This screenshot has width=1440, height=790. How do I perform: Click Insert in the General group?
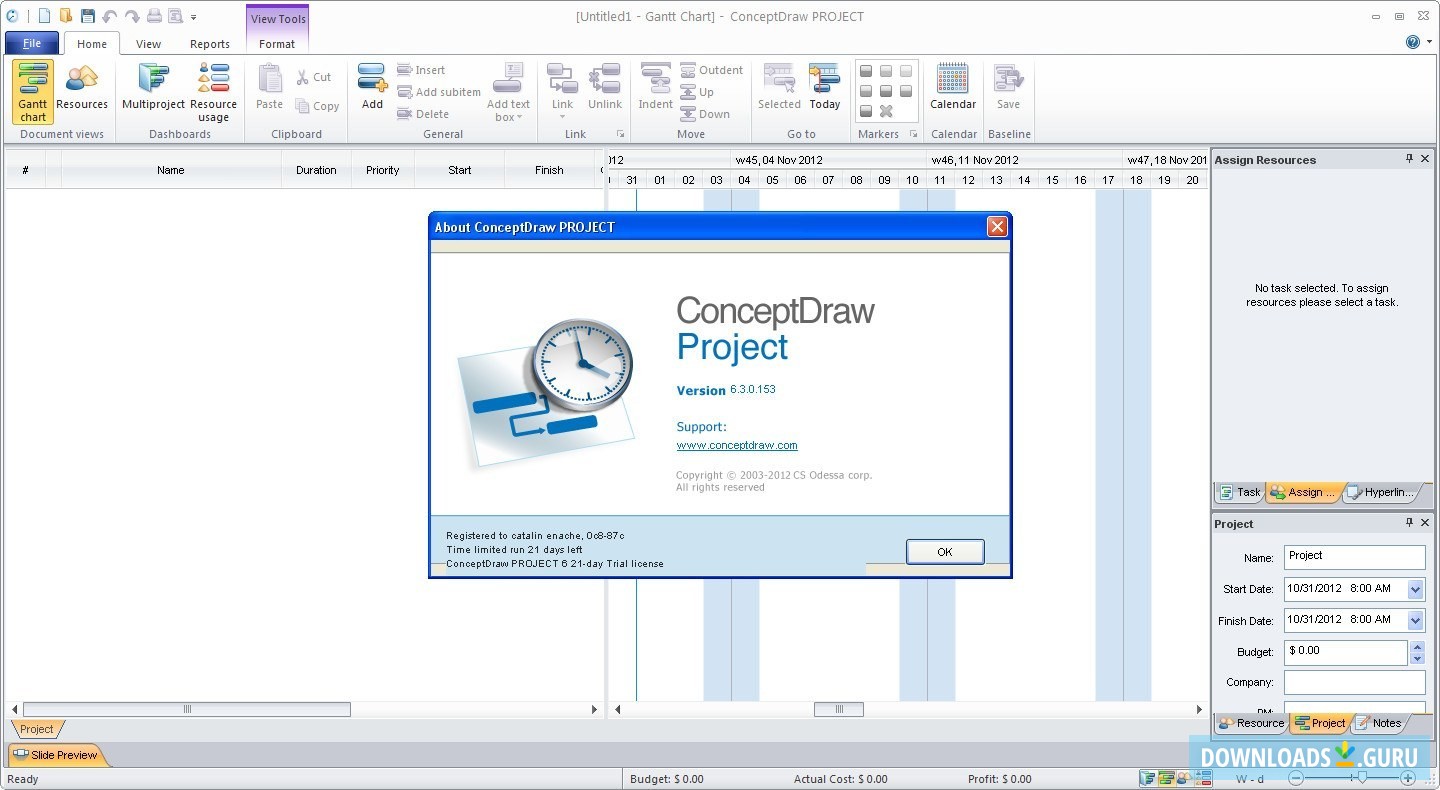point(421,70)
